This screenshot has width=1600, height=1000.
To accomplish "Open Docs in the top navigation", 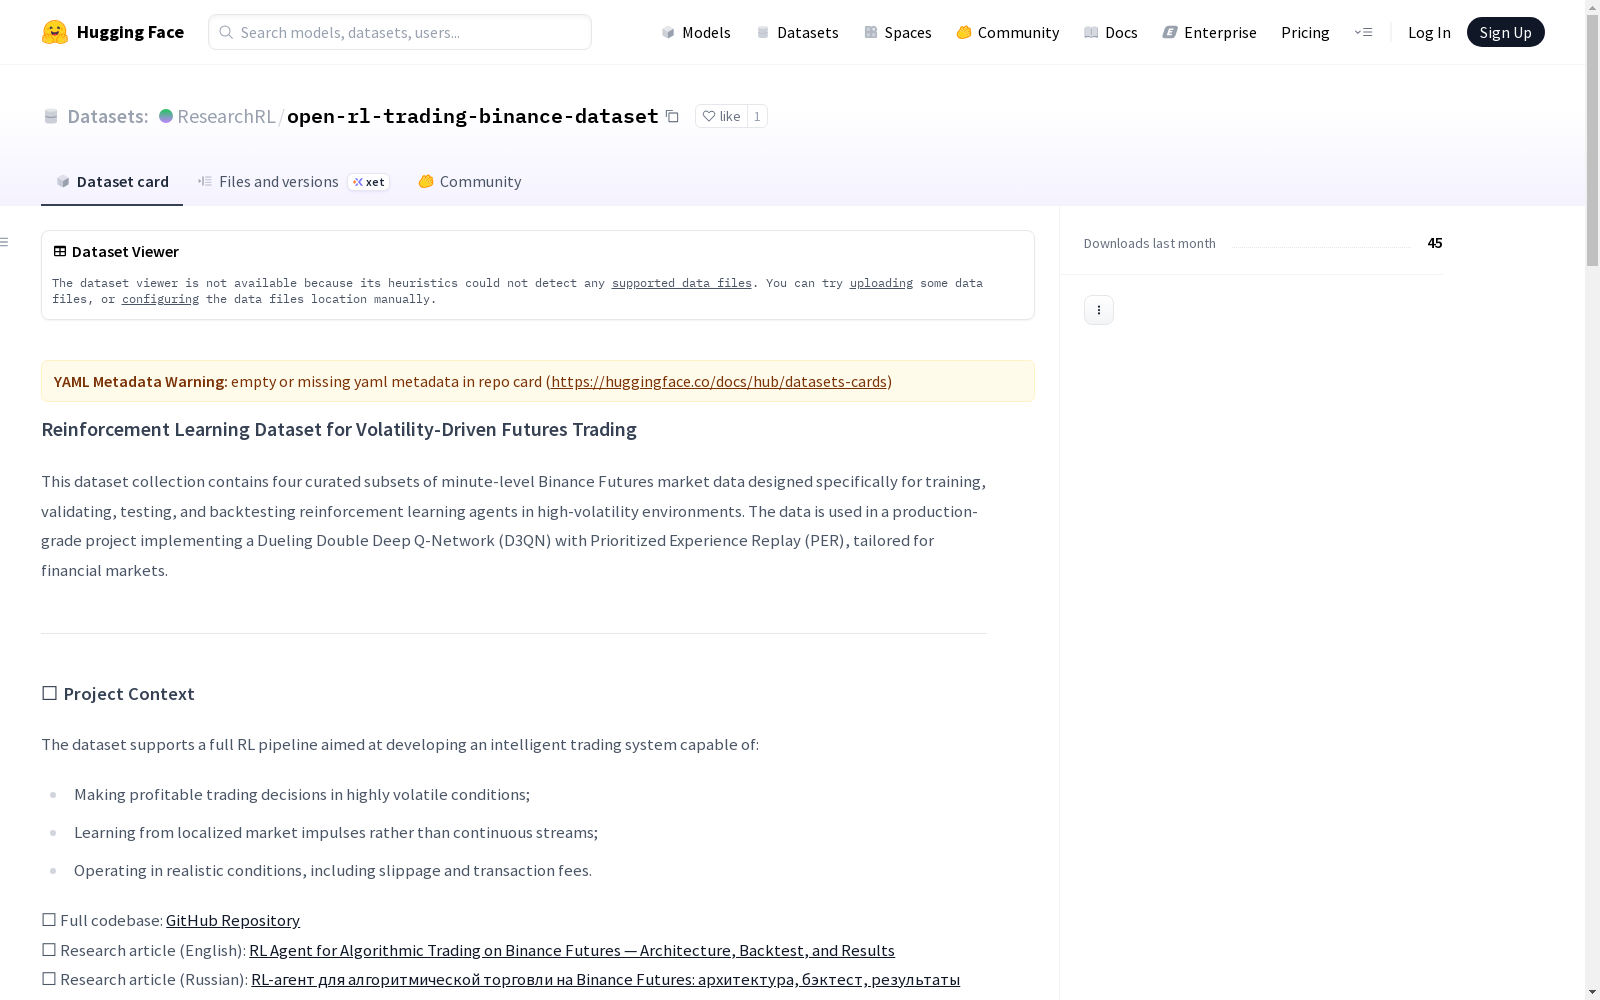I will [1111, 32].
